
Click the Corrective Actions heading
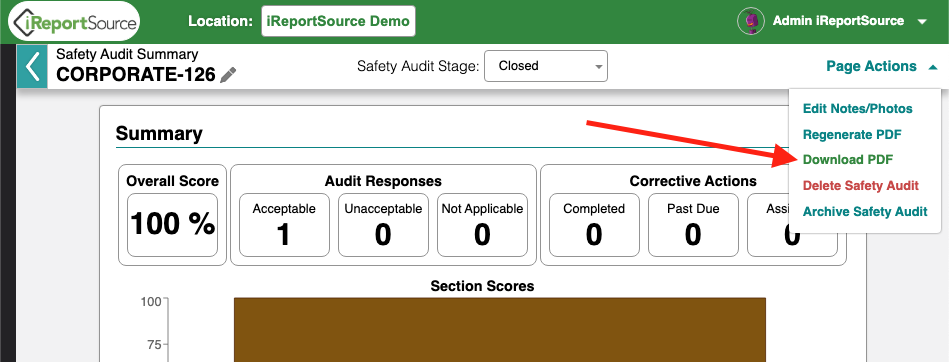click(693, 181)
